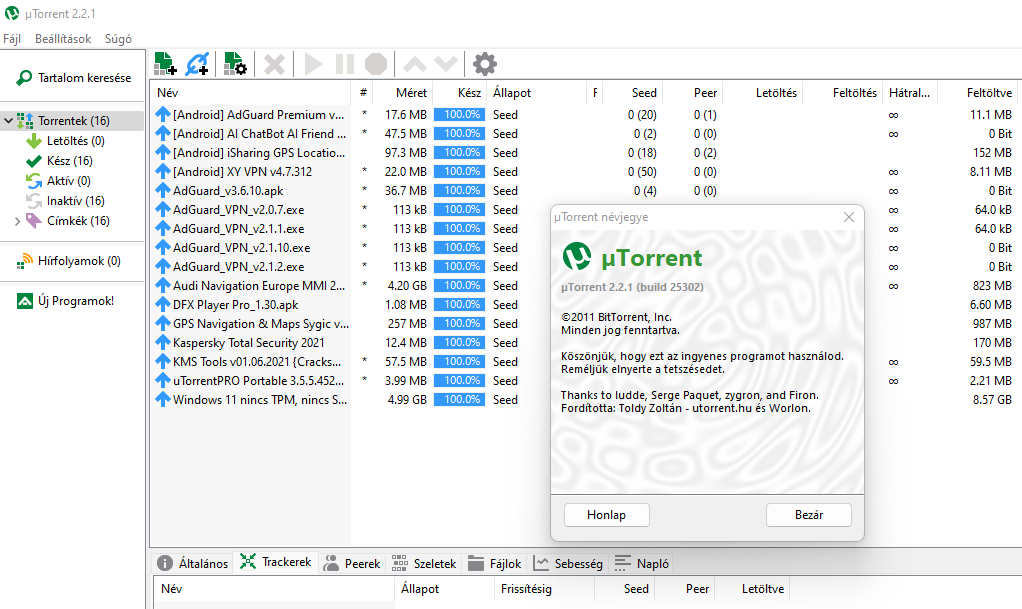Viewport: 1022px width, 609px height.
Task: Select Inaktív (16) in sidebar
Action: click(x=76, y=201)
